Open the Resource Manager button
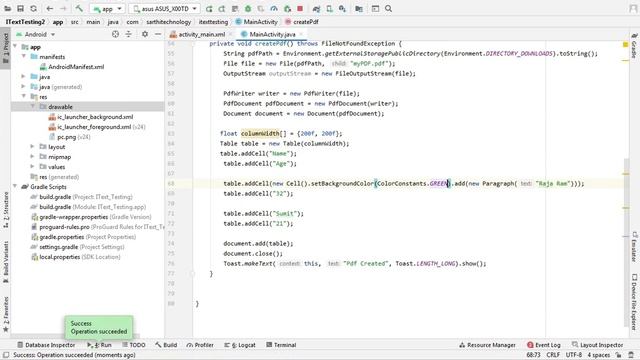This screenshot has height=360, width=640. (487, 345)
